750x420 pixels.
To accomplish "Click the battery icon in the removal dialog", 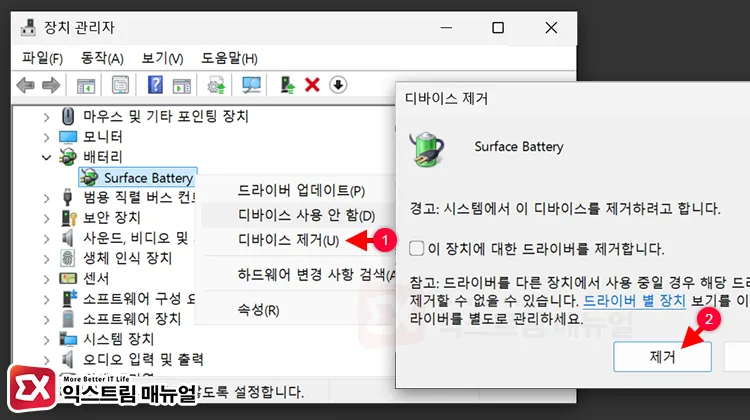I will (x=426, y=149).
